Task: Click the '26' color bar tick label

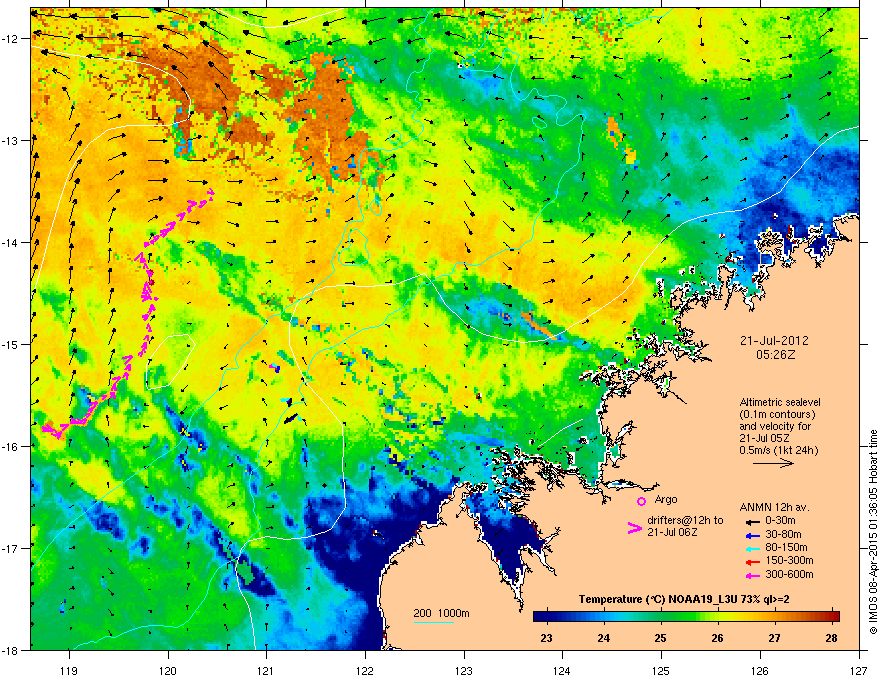Action: [717, 638]
